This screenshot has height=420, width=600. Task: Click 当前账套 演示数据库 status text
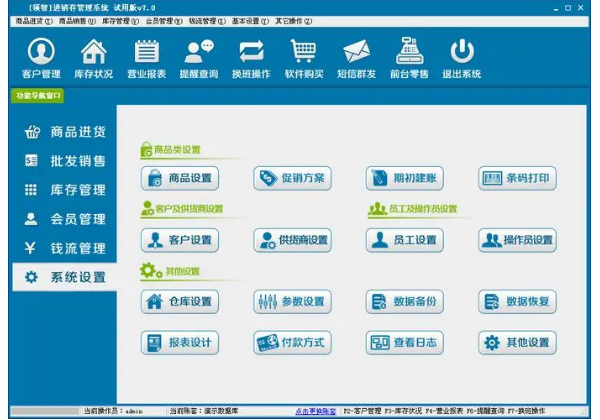coord(204,412)
